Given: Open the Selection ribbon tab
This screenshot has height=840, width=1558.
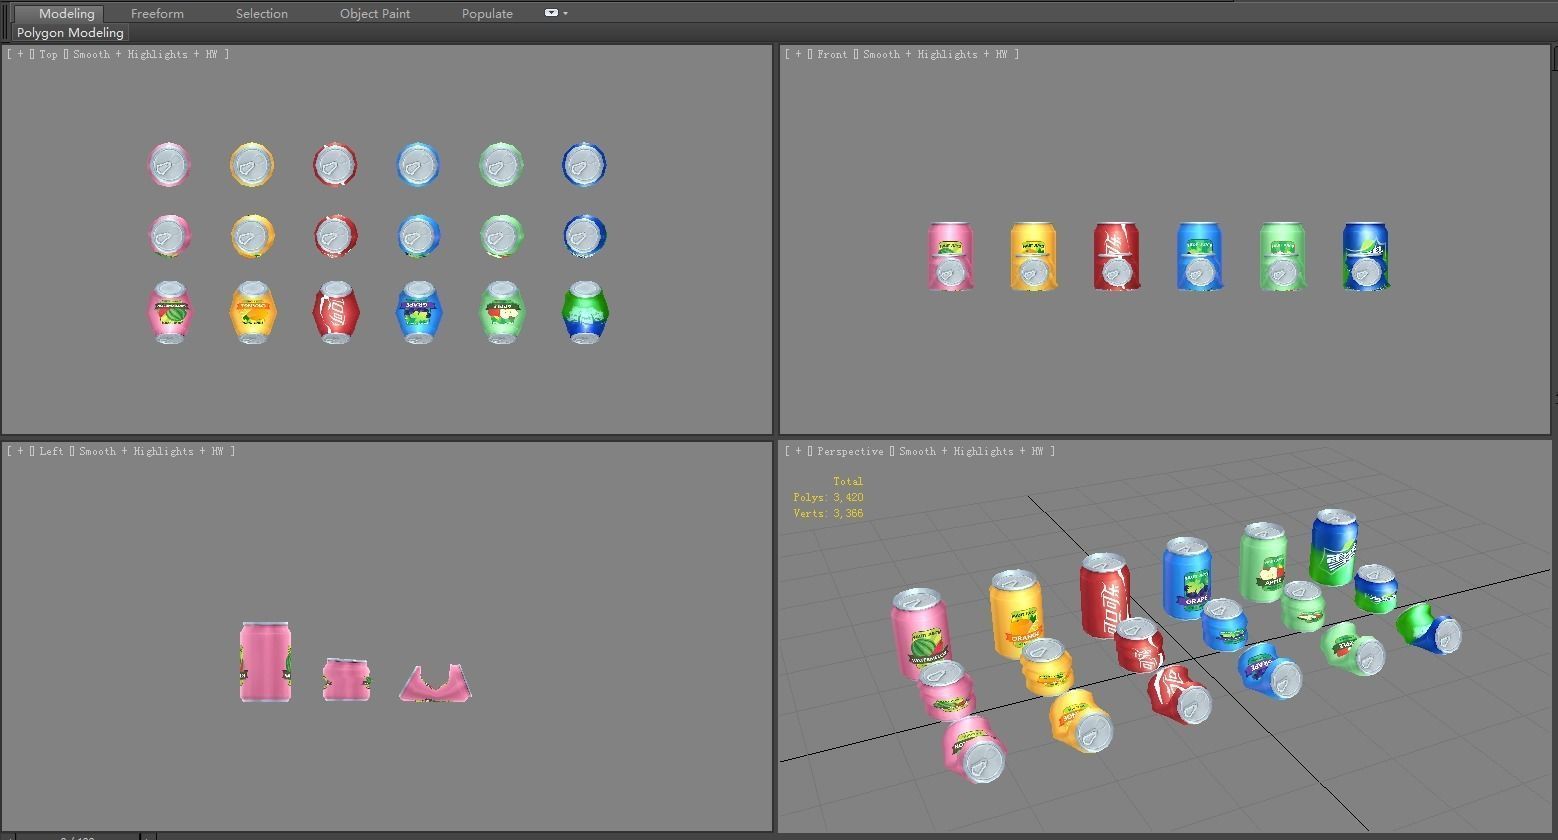Looking at the screenshot, I should tap(262, 13).
